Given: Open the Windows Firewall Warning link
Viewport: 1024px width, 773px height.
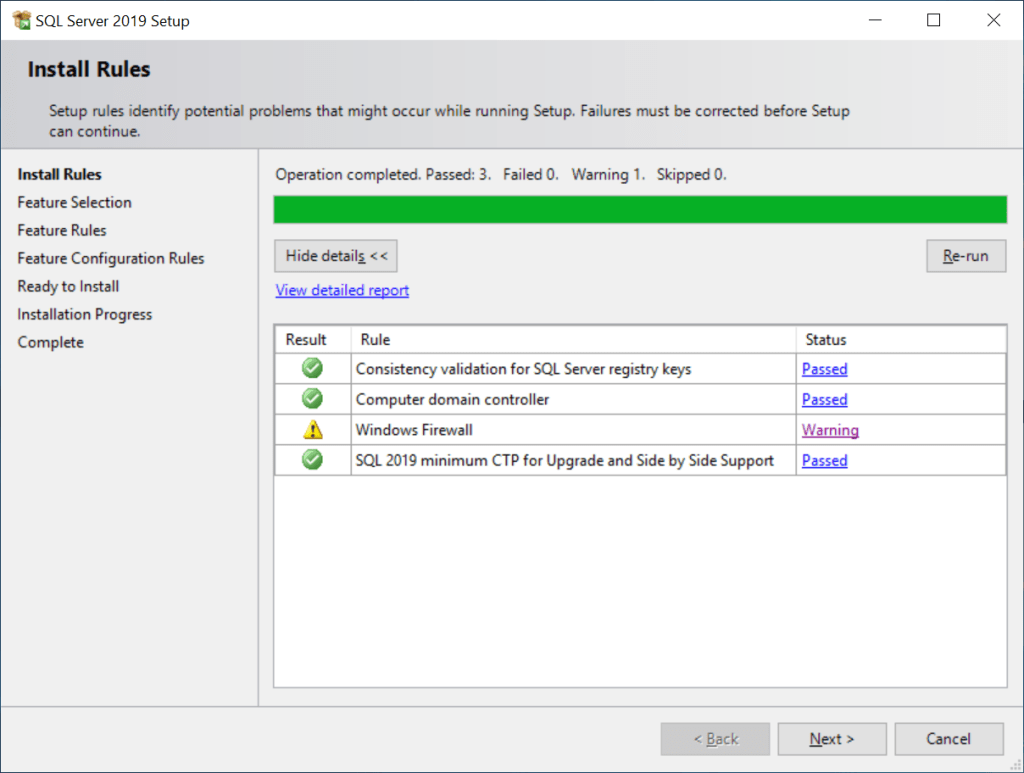Looking at the screenshot, I should 830,430.
